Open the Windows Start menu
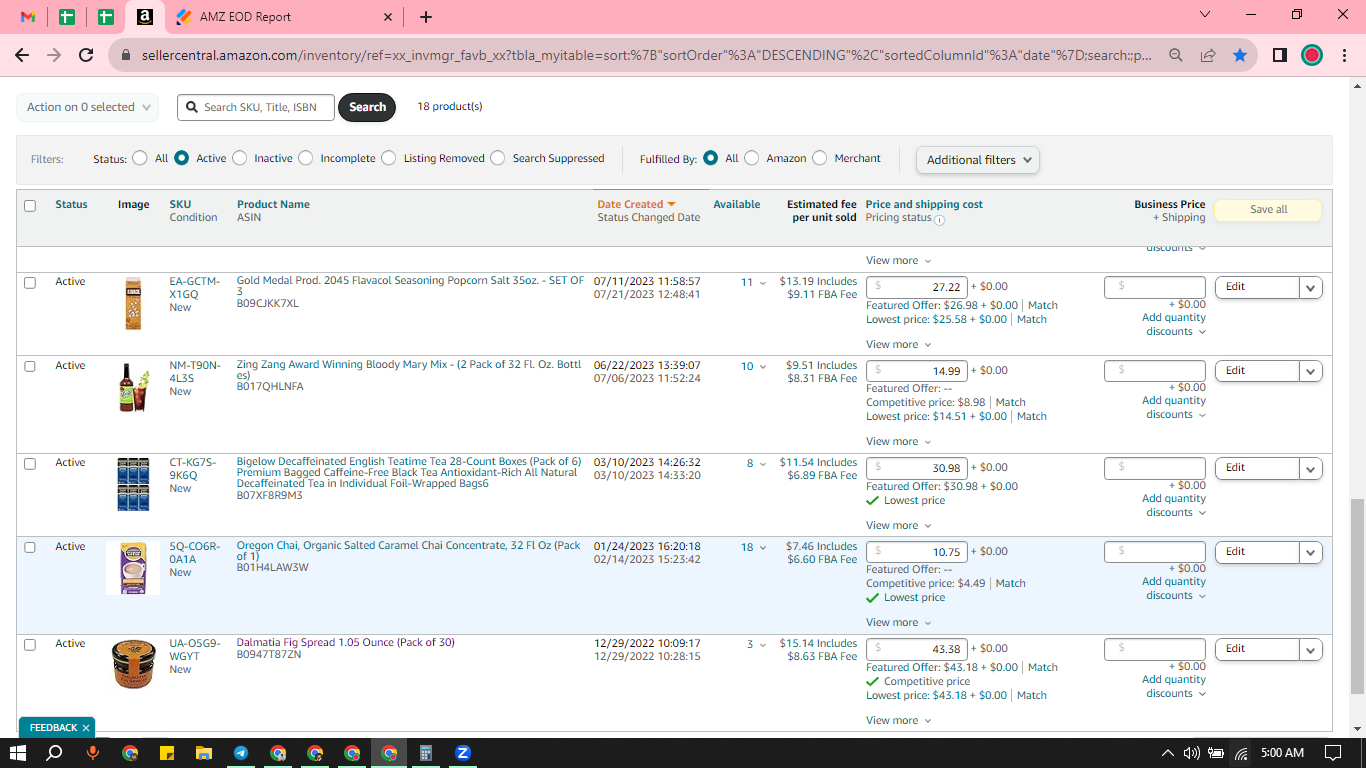This screenshot has height=768, width=1366. (18, 753)
